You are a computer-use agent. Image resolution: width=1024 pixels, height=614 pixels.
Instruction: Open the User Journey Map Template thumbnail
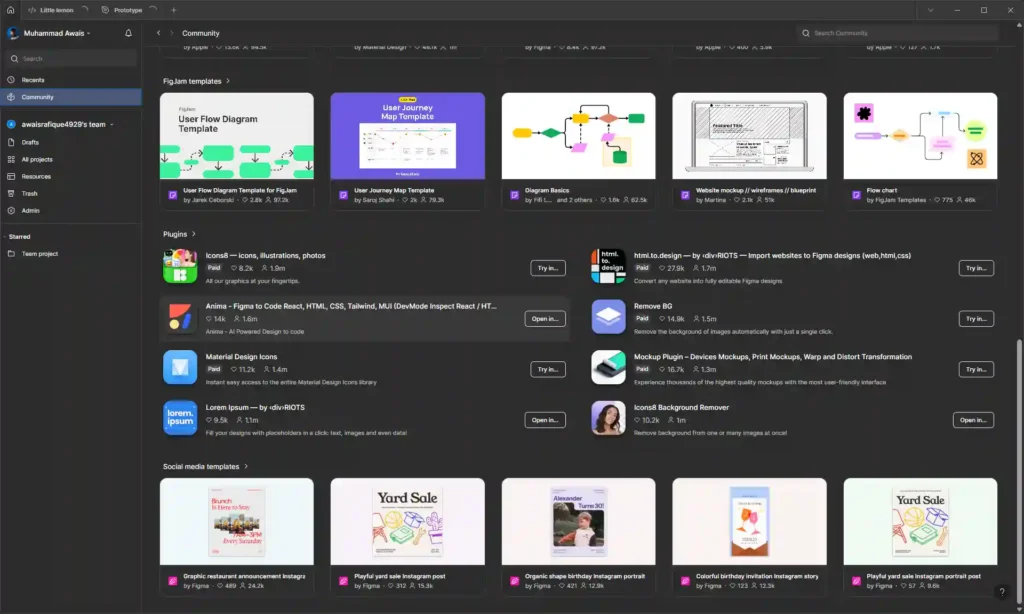407,135
